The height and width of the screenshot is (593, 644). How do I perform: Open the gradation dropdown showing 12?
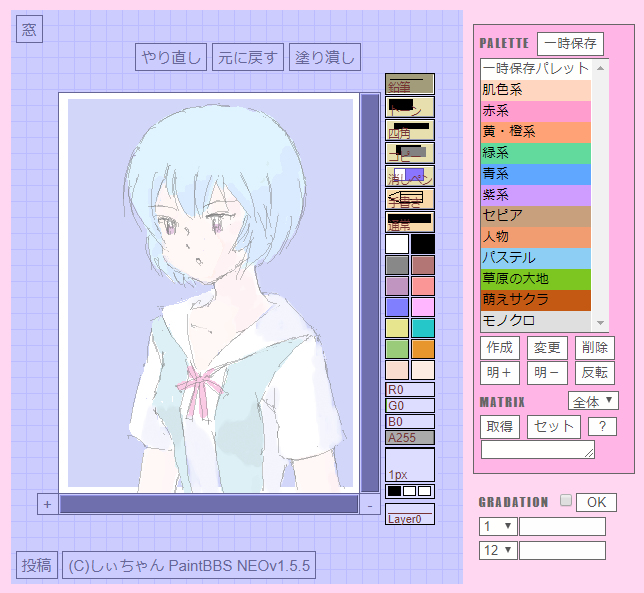pyautogui.click(x=498, y=550)
